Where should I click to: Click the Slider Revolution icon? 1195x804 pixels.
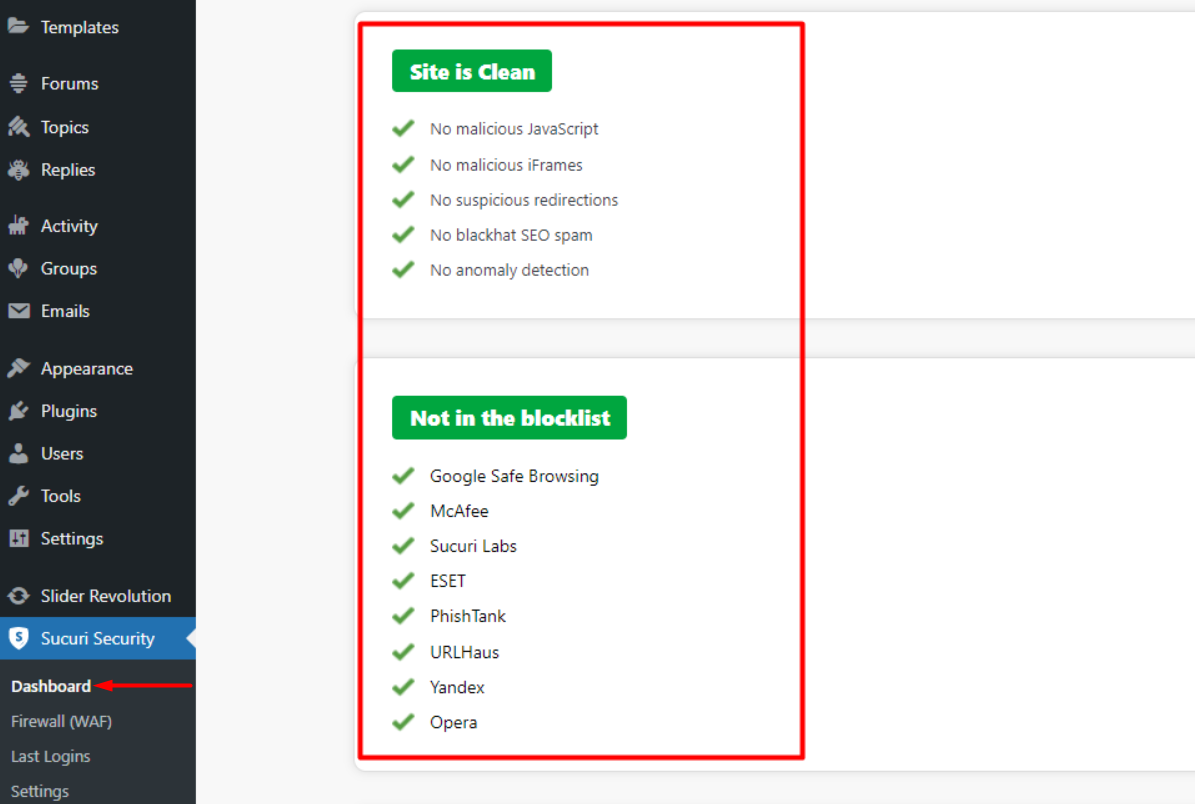[18, 595]
